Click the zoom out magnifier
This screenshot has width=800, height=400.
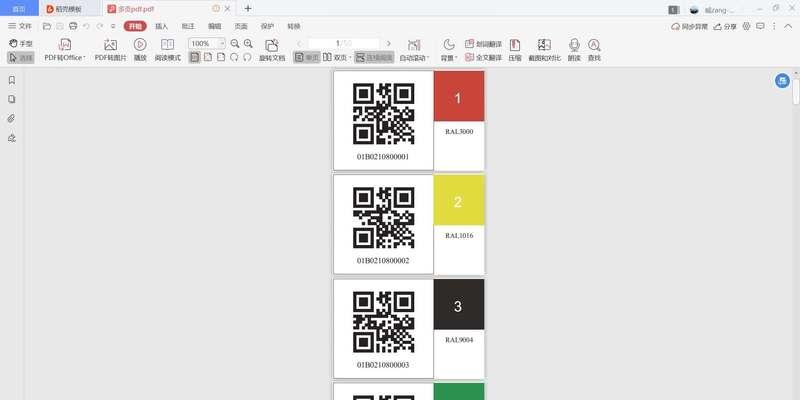pos(235,43)
